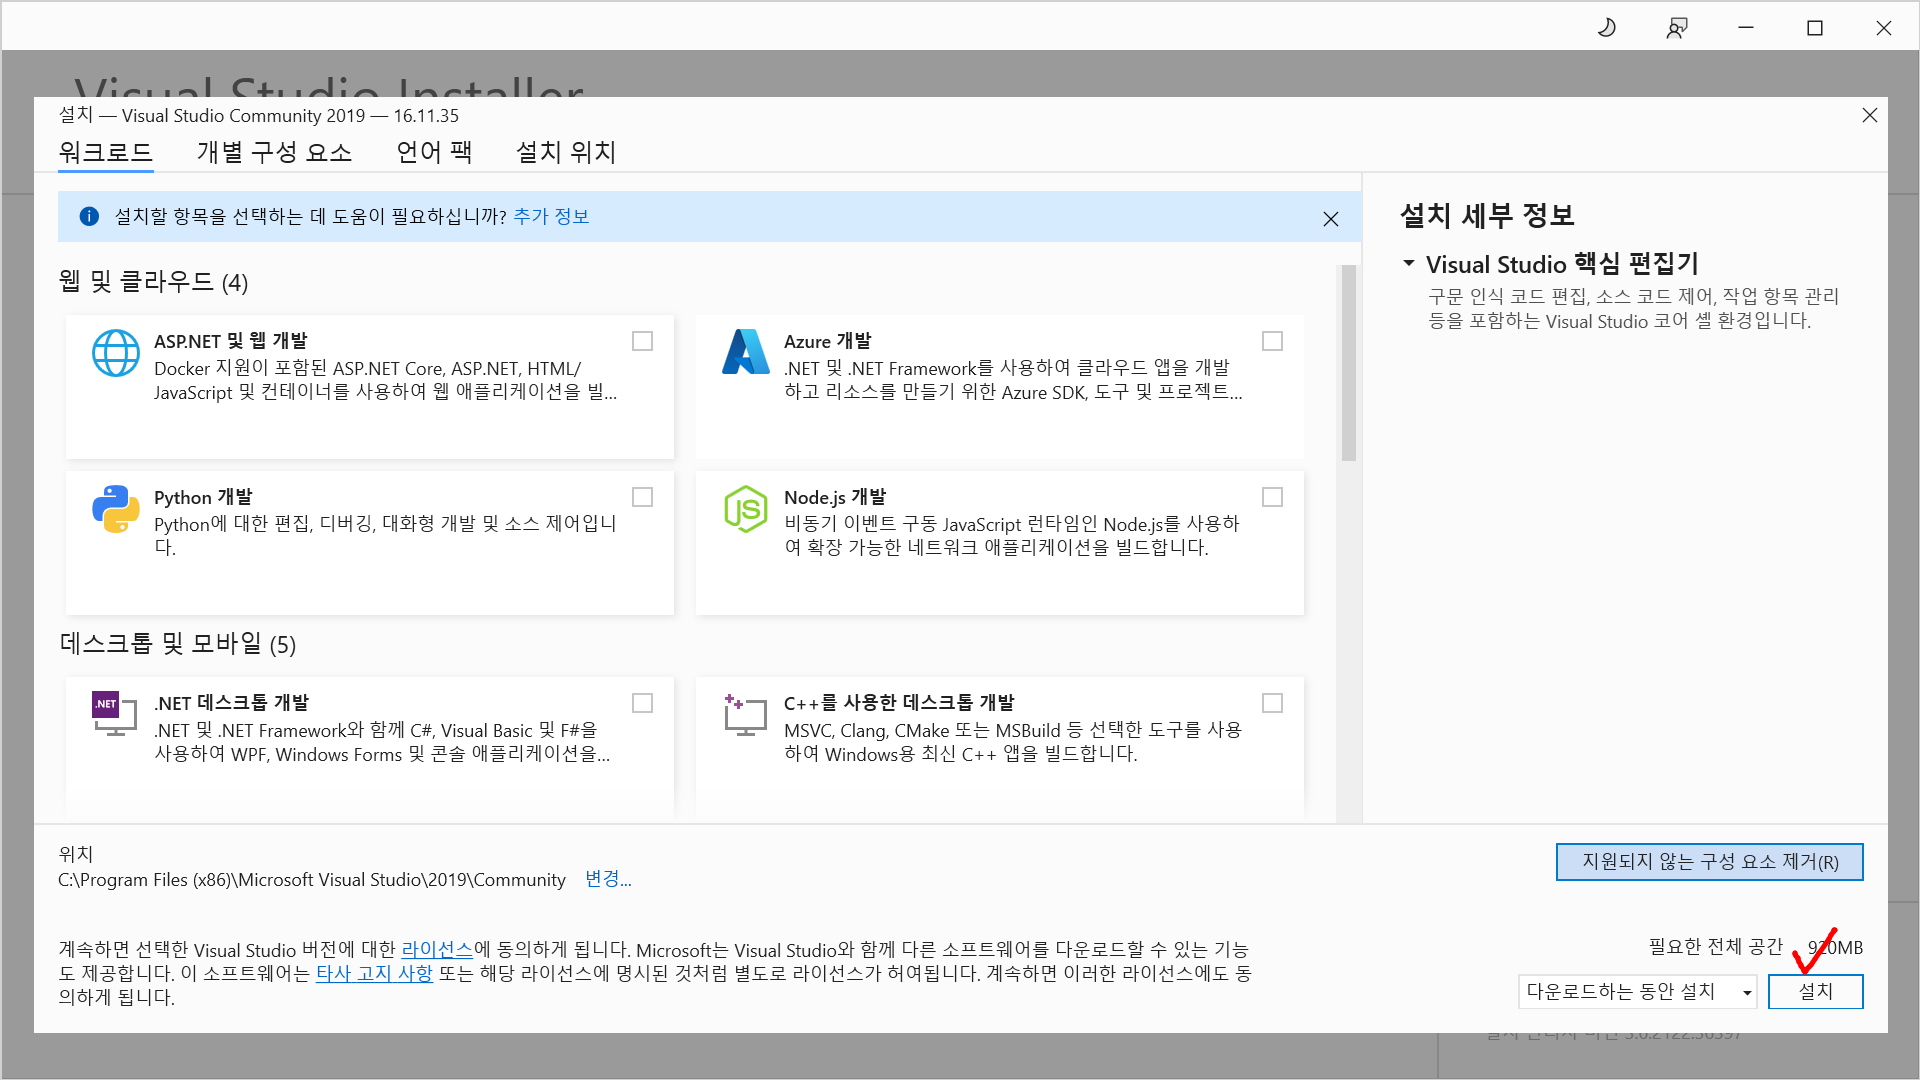Click the workloads list vertical scrollbar

coord(1348,362)
